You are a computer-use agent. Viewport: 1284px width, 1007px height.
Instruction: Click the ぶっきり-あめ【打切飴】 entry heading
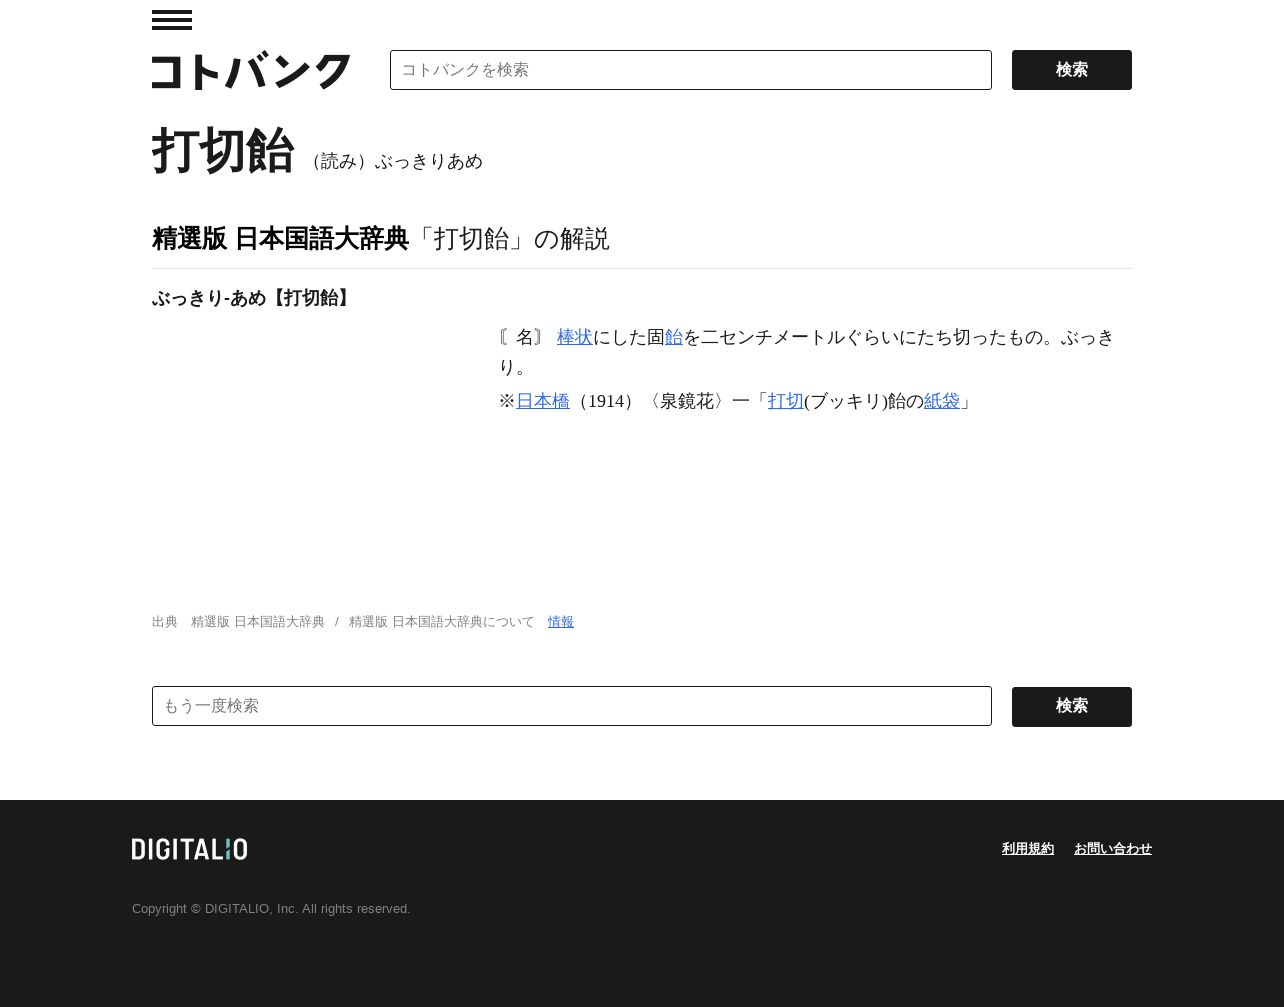(253, 298)
